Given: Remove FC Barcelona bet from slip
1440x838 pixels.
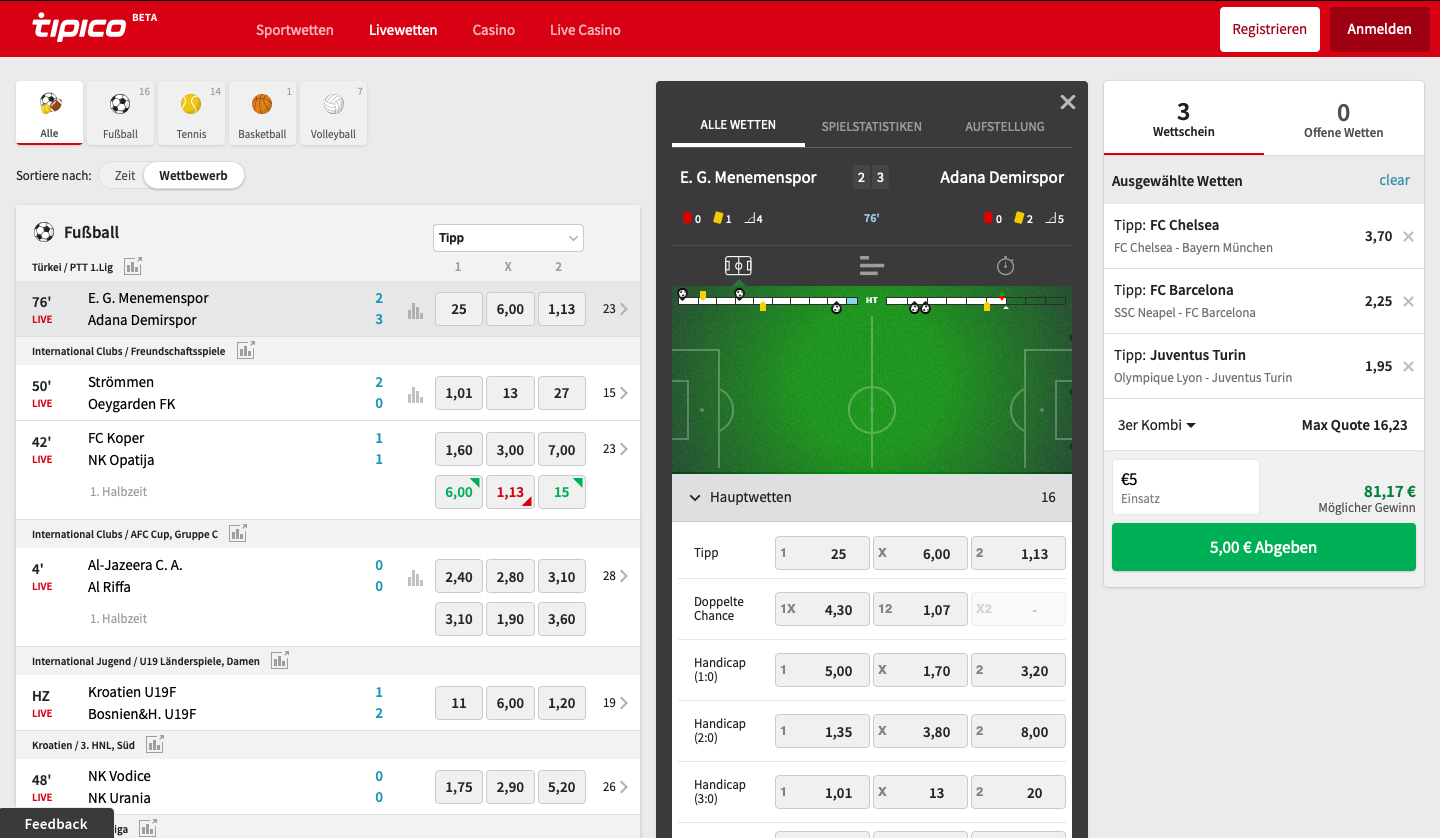Looking at the screenshot, I should (1408, 301).
